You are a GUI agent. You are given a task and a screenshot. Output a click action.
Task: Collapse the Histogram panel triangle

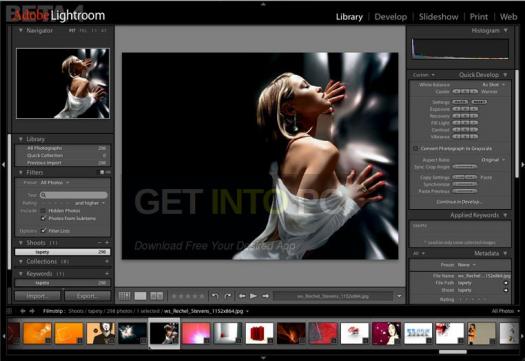[x=506, y=30]
